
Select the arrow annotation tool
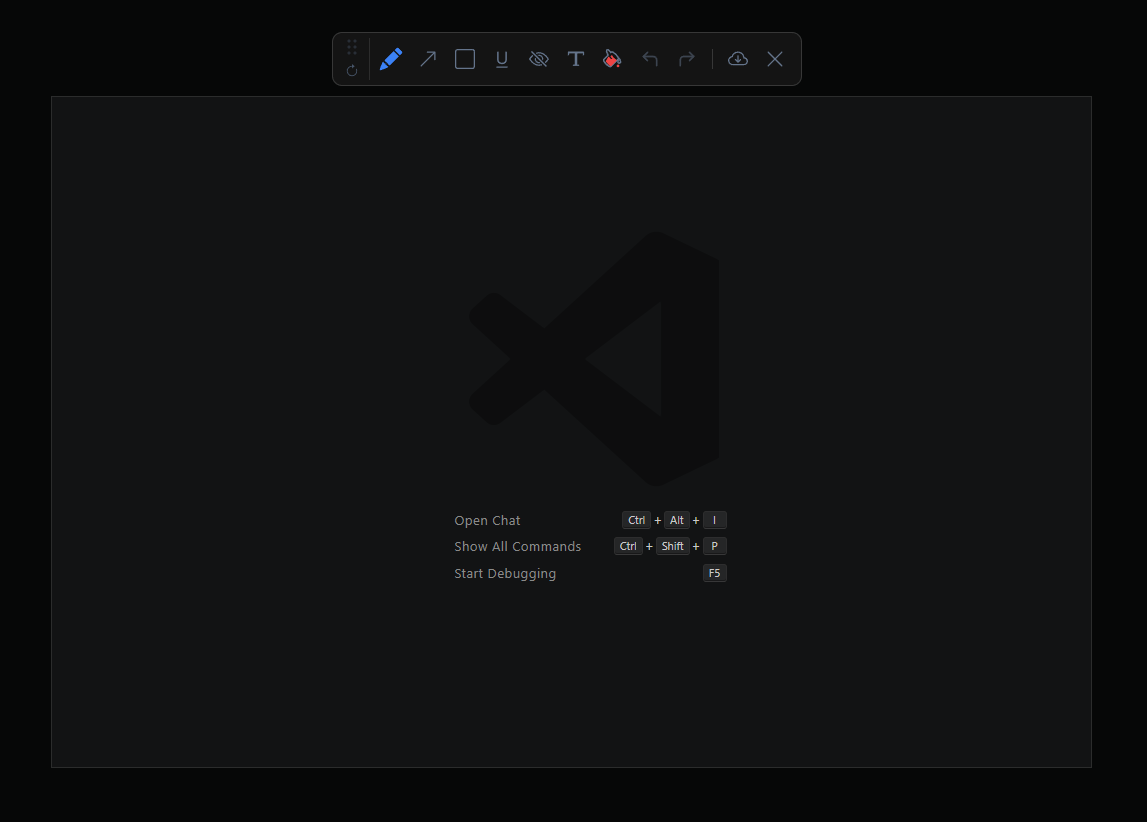point(428,59)
